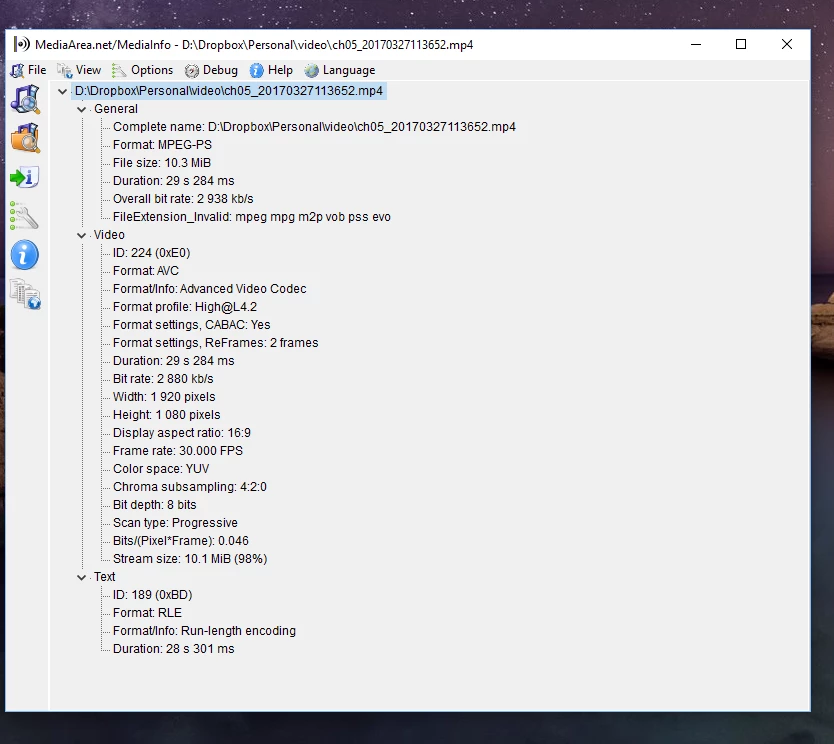
Task: Click the Open Folder sidebar icon
Action: (25, 138)
